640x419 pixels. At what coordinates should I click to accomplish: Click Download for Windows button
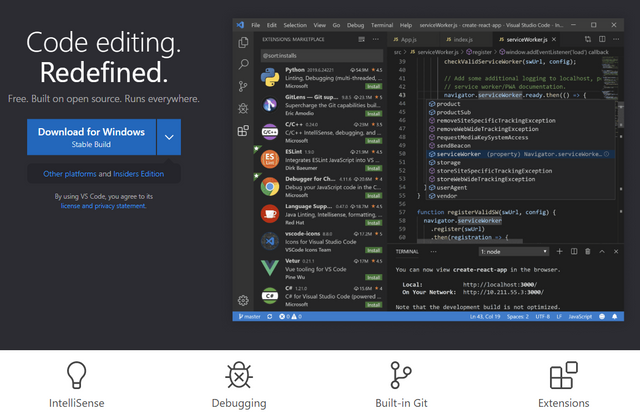click(91, 137)
